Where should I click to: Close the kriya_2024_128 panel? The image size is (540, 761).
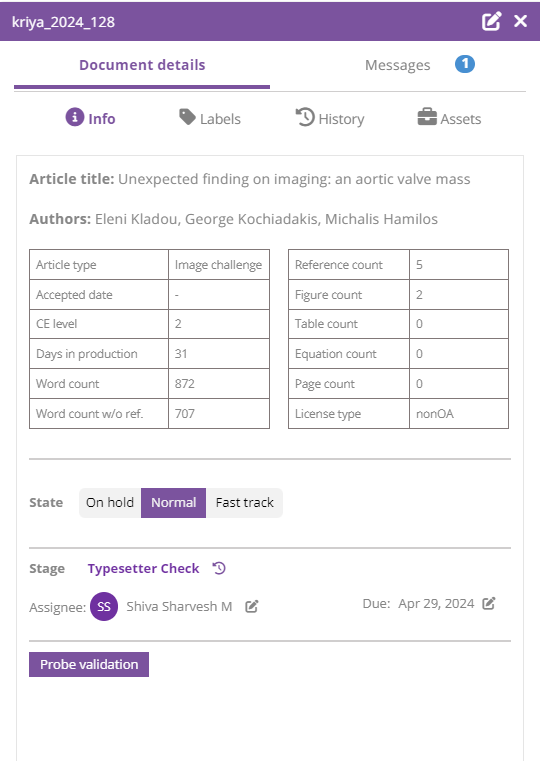coord(521,21)
